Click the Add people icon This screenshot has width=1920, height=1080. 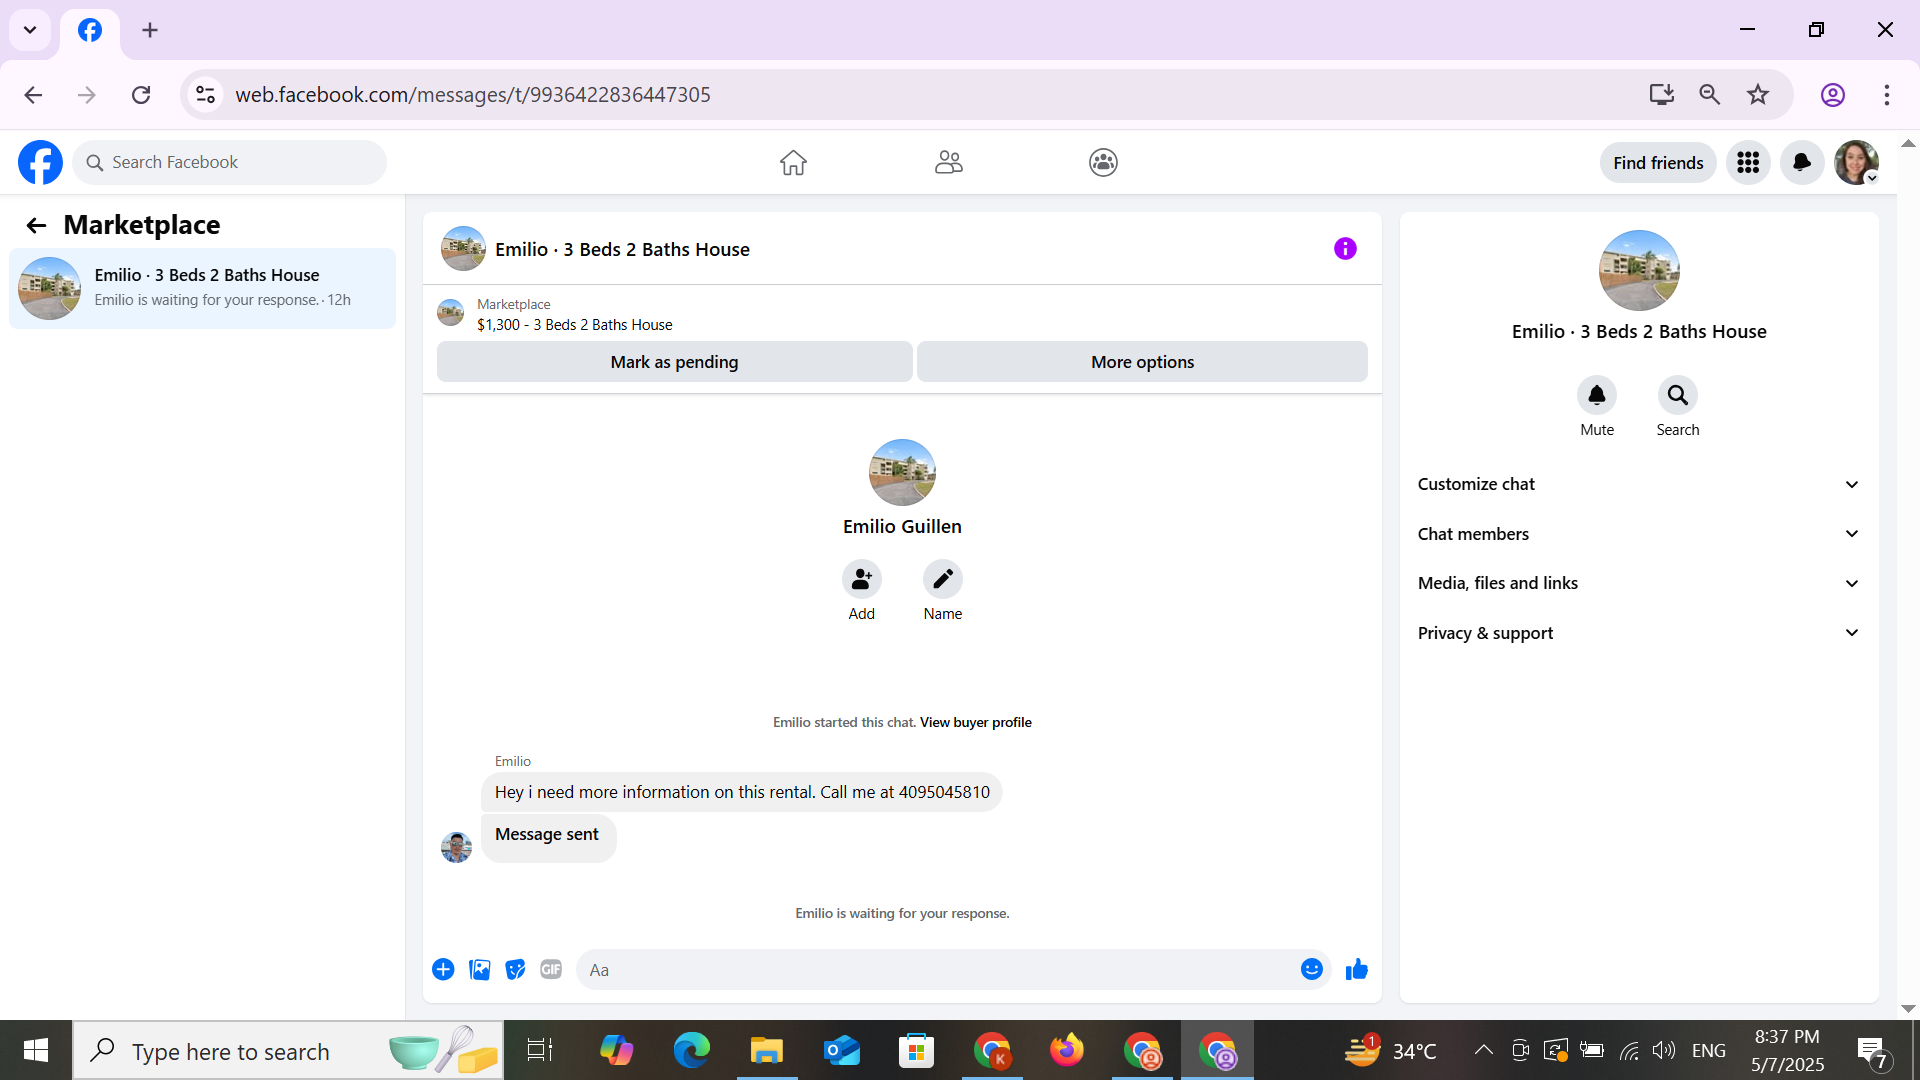point(861,579)
